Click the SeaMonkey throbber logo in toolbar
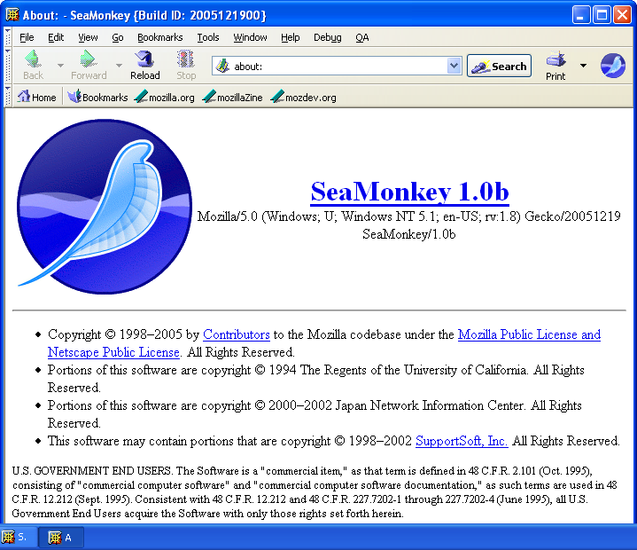 pos(613,65)
